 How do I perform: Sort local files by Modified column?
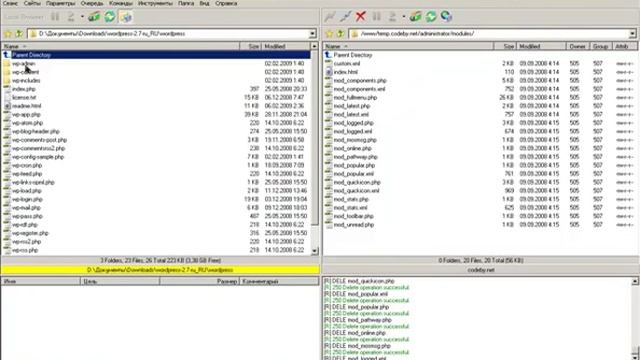[286, 47]
